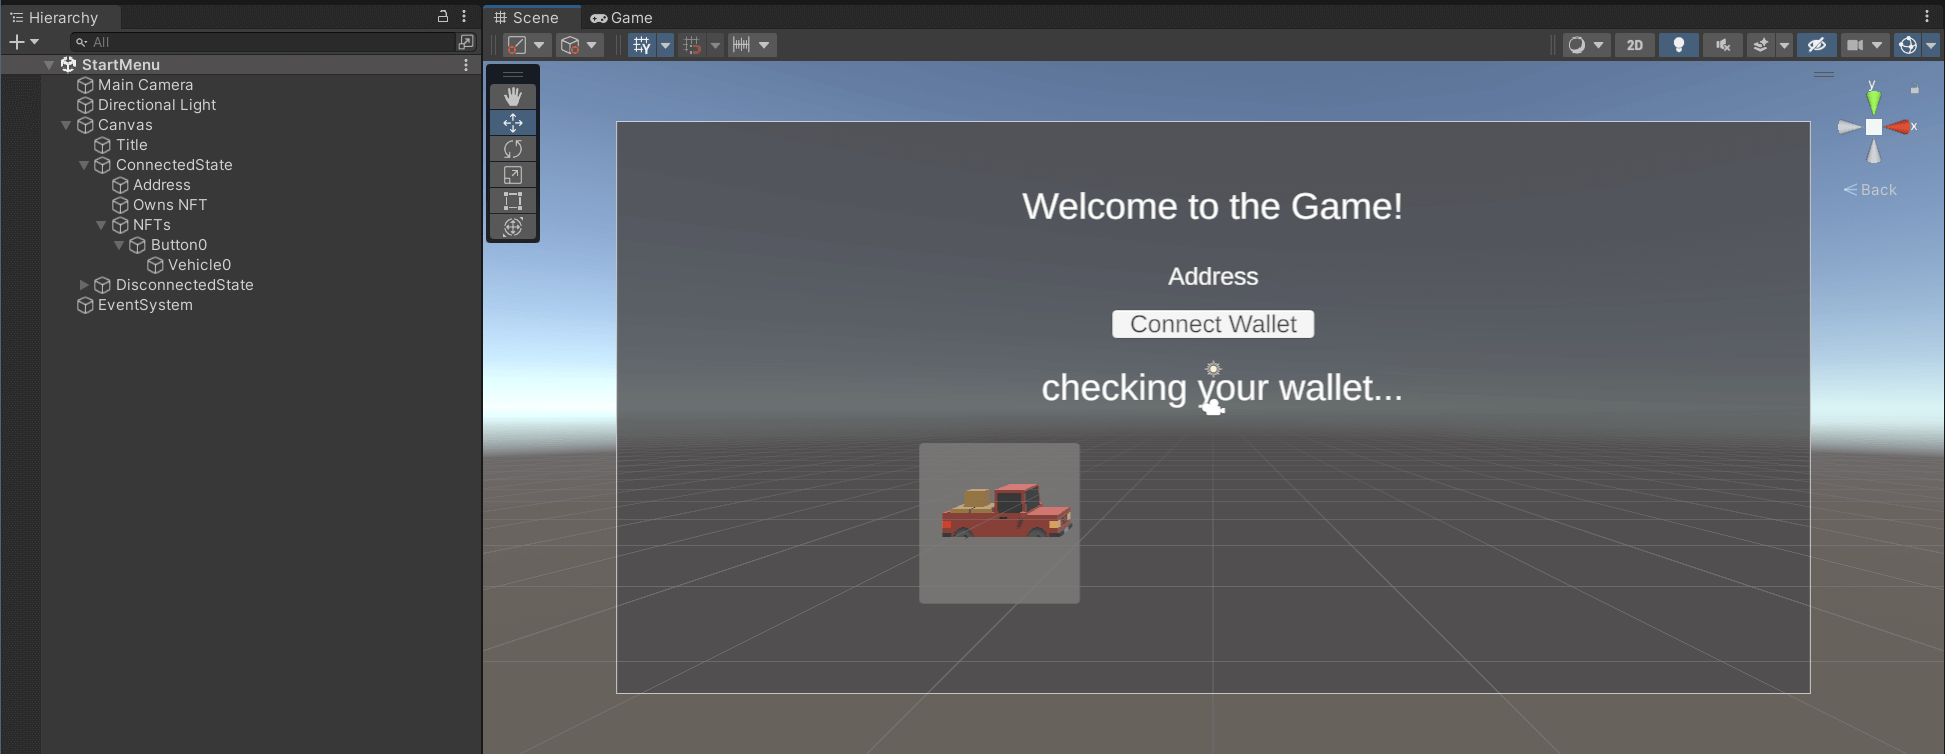This screenshot has width=1945, height=754.
Task: Click the 'Welcome to the Game!' title text
Action: 1212,206
